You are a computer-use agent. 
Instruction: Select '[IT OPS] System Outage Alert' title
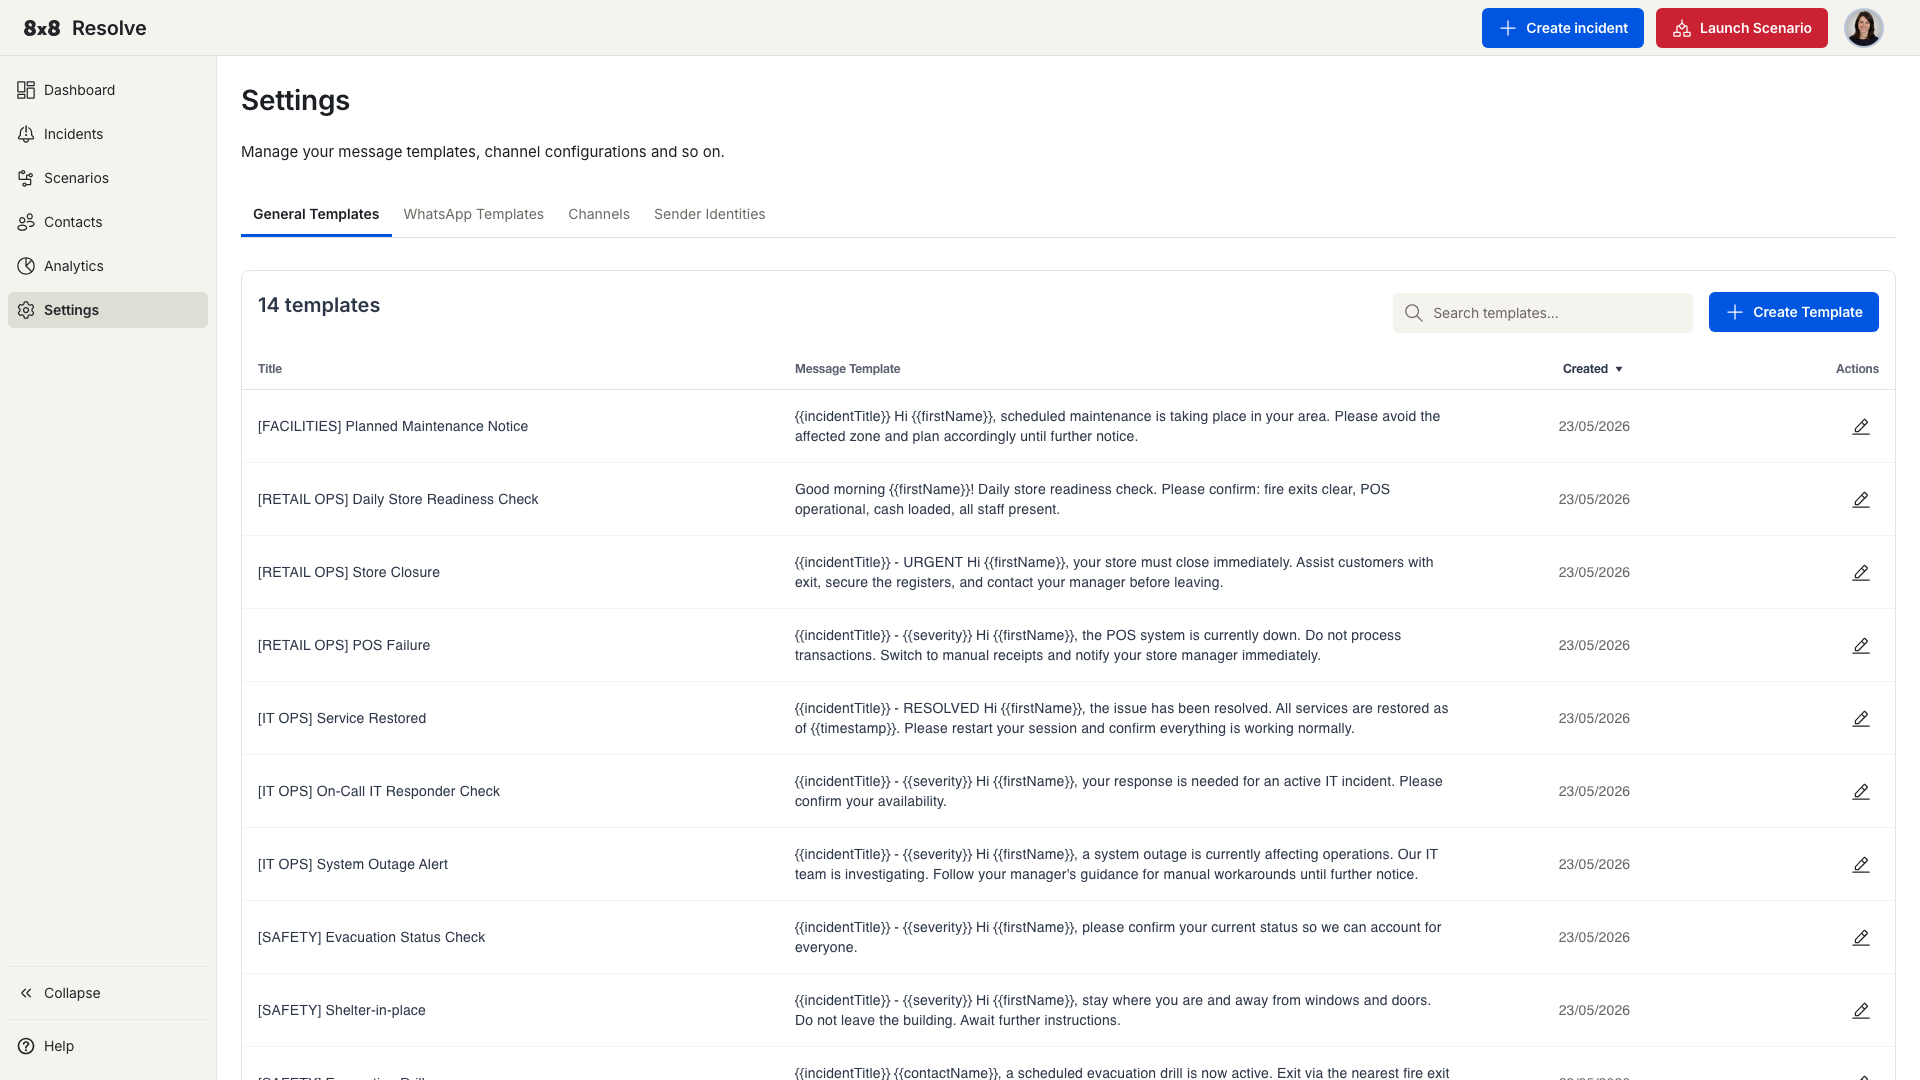pos(353,864)
